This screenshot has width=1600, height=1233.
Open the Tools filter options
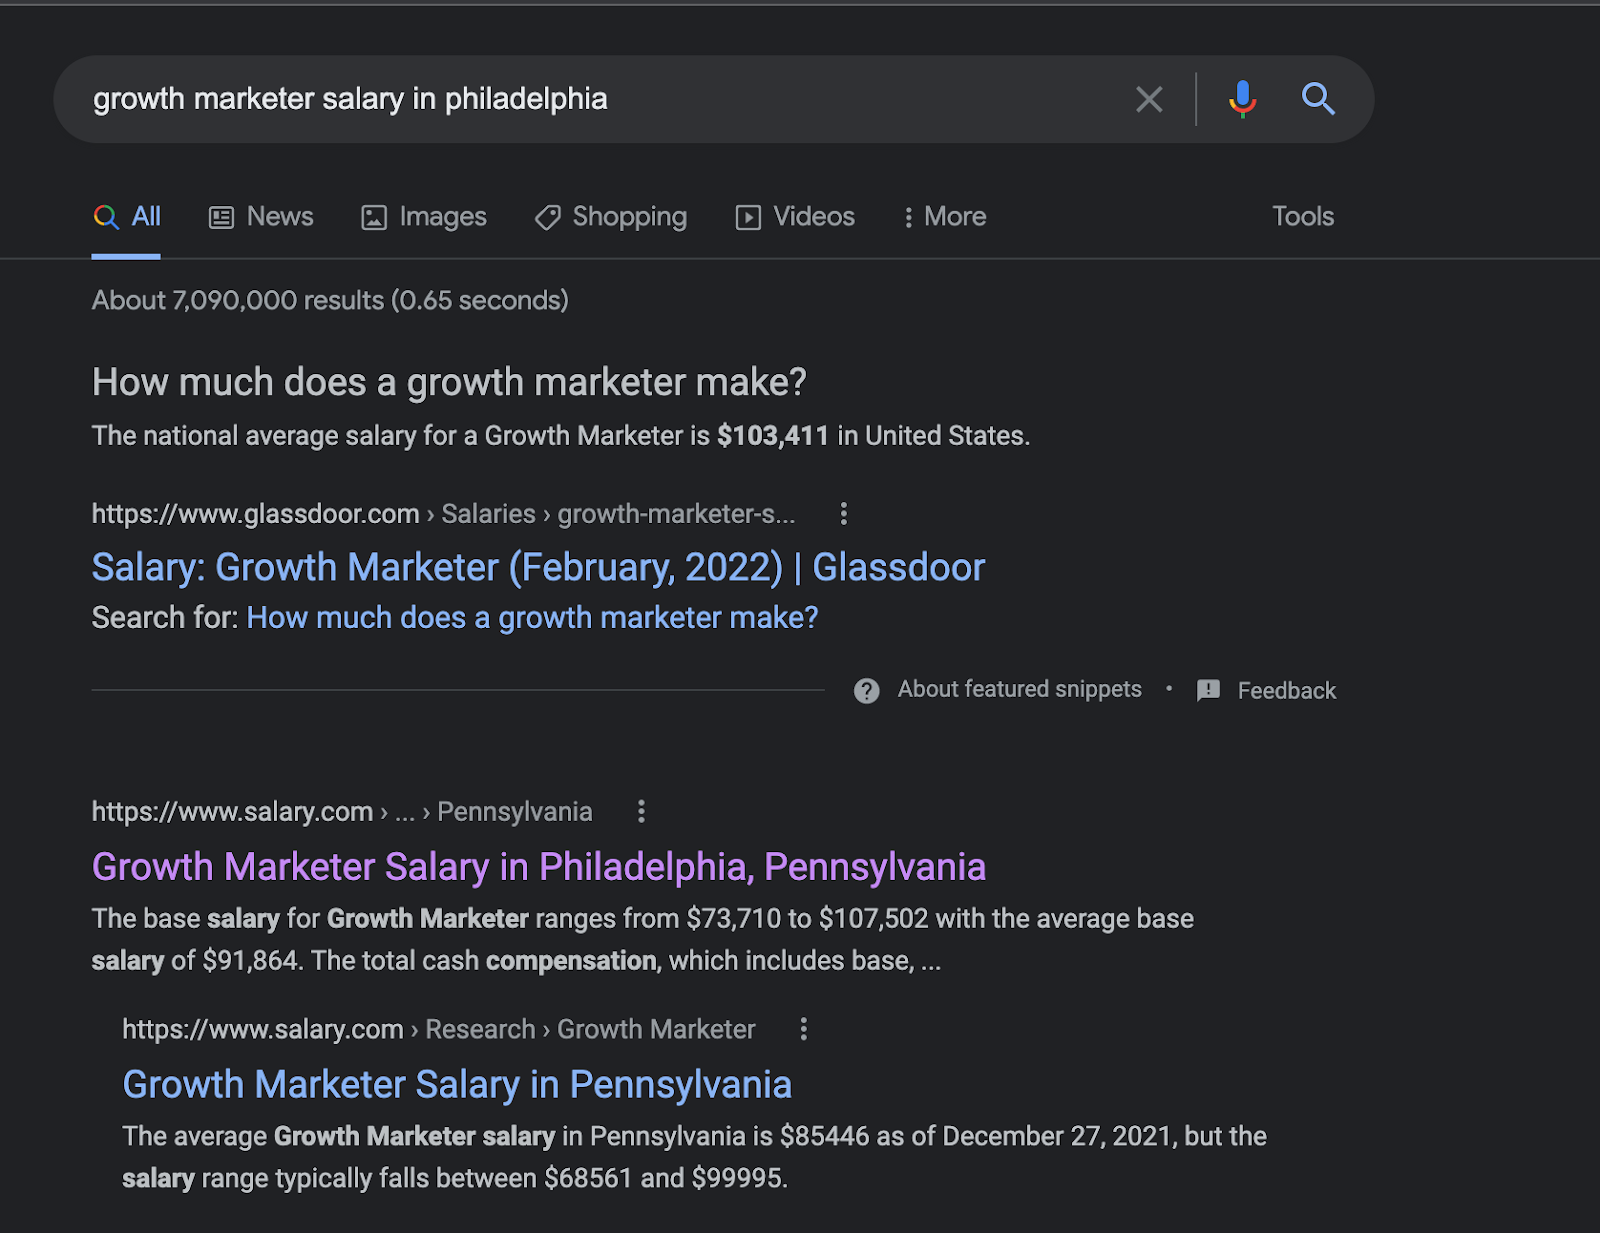click(1302, 217)
